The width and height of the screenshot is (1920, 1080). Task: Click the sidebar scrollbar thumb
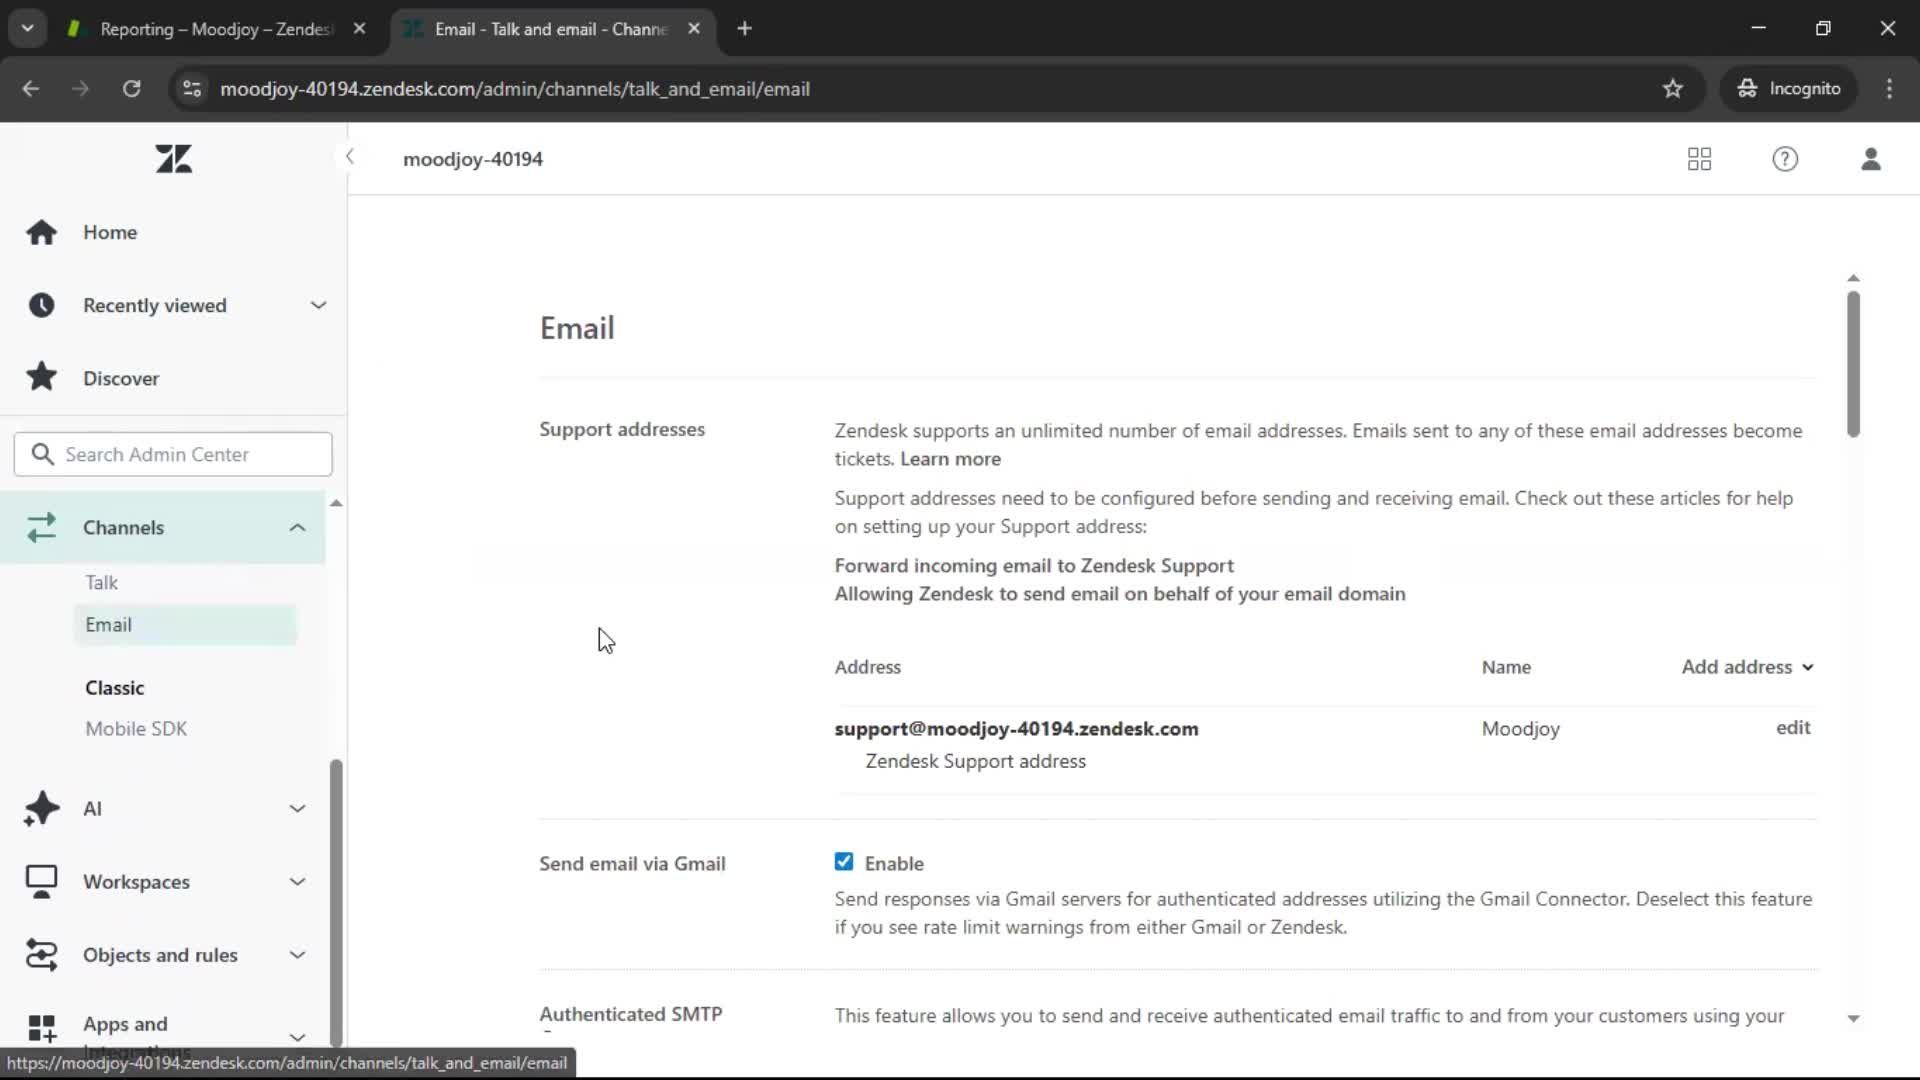(336, 902)
